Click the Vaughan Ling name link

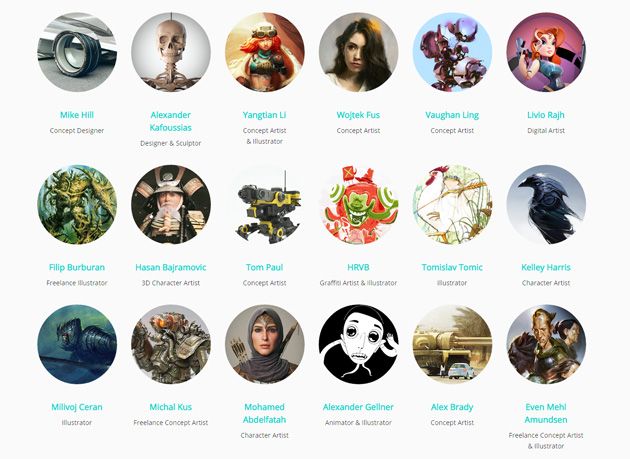coord(452,115)
